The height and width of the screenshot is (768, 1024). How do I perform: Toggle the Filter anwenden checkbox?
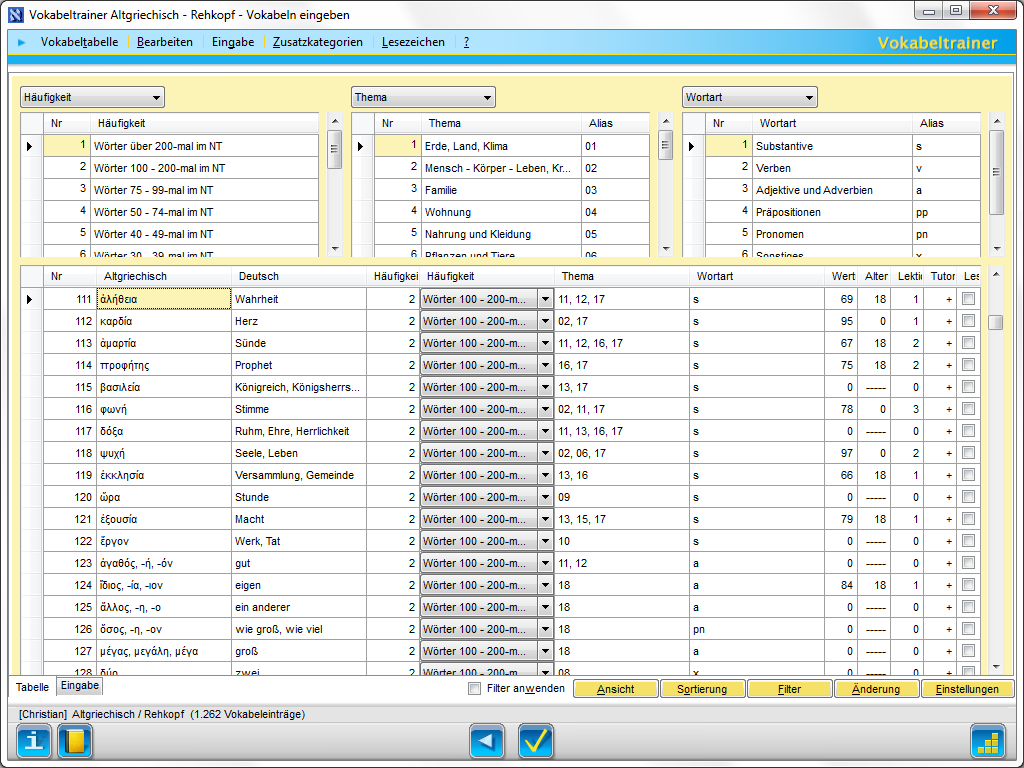click(475, 688)
